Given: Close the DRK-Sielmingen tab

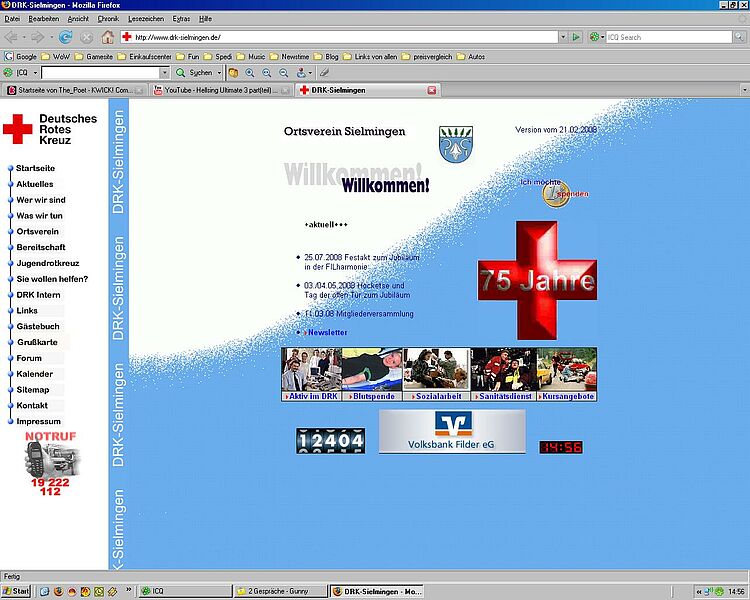Looking at the screenshot, I should point(432,90).
